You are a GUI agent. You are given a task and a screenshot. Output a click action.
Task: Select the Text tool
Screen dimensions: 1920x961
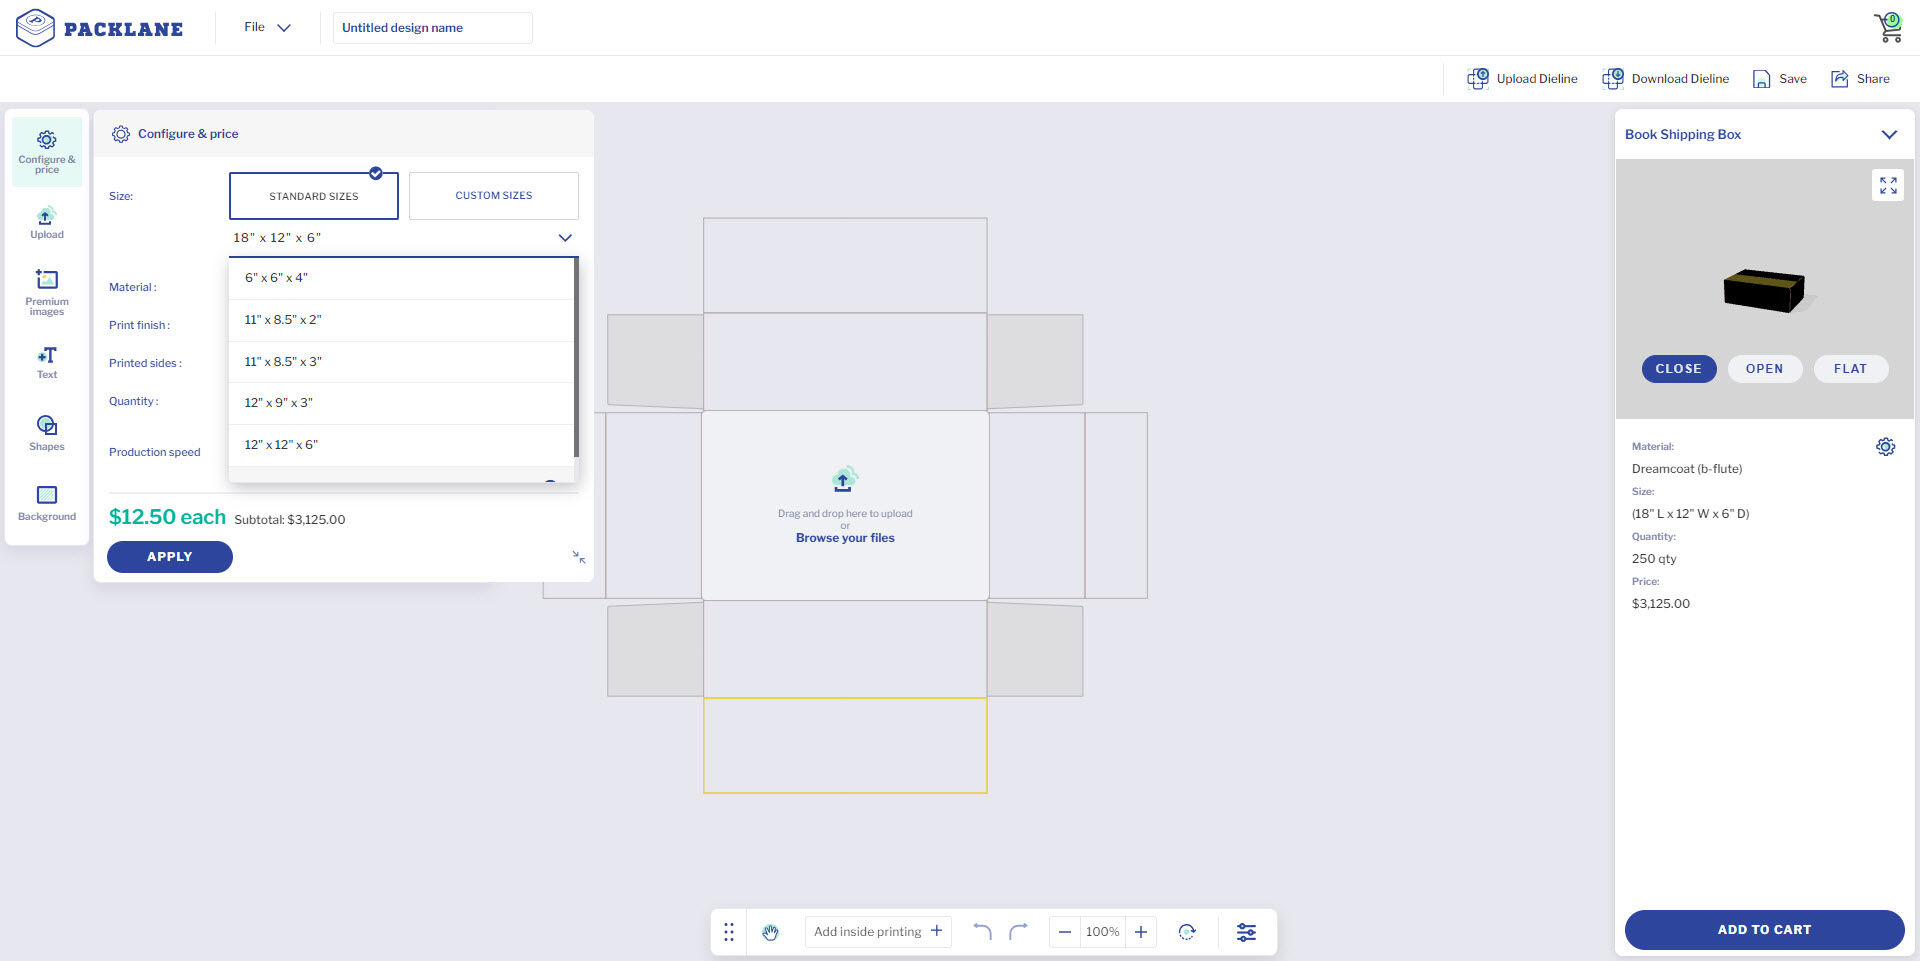(x=46, y=362)
